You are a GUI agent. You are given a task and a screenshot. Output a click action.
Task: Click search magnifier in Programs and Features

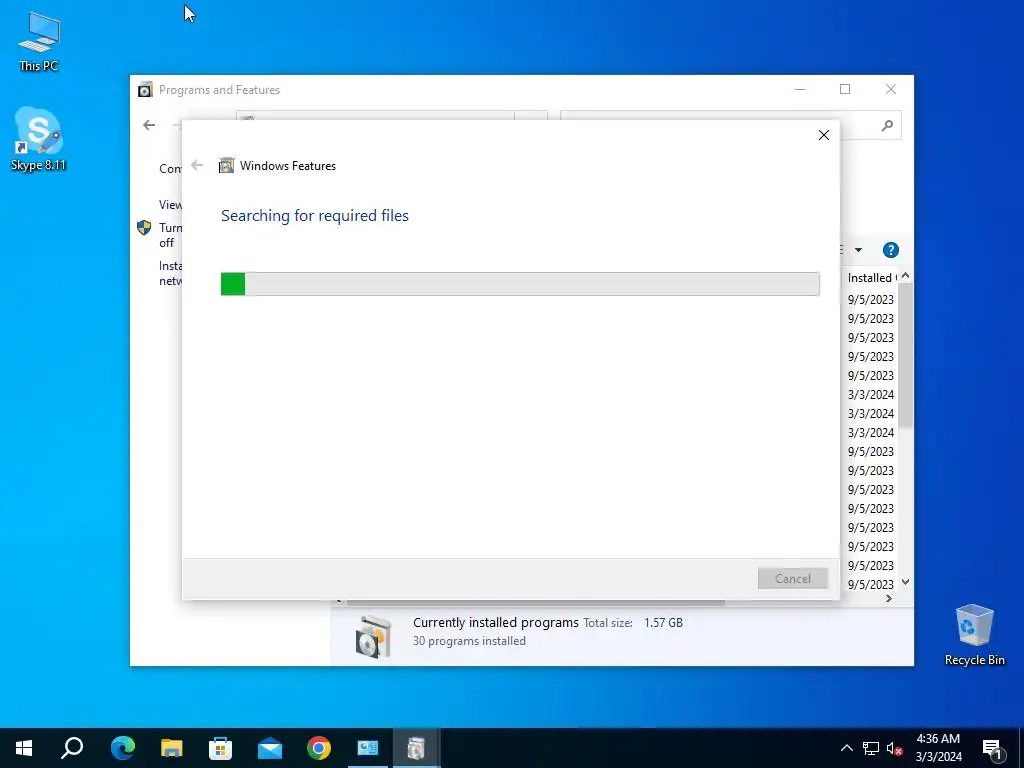click(887, 125)
